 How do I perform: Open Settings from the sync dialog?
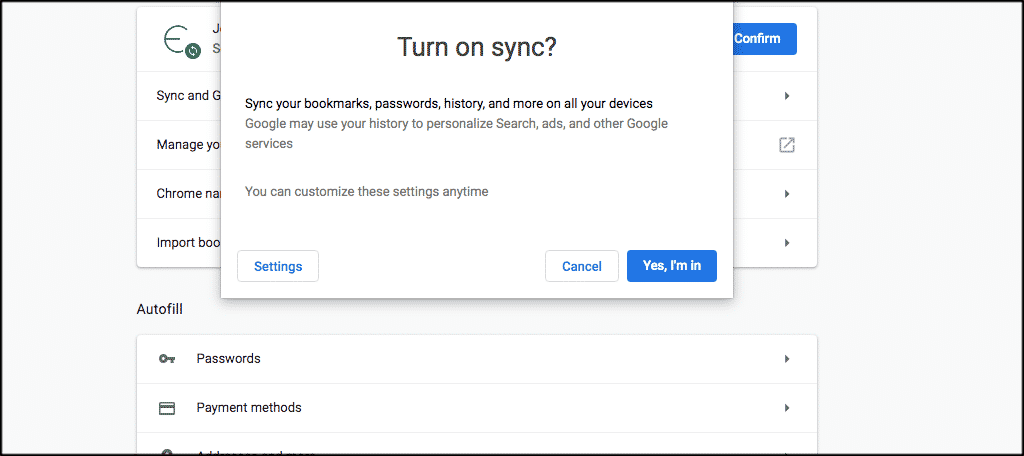pos(278,266)
